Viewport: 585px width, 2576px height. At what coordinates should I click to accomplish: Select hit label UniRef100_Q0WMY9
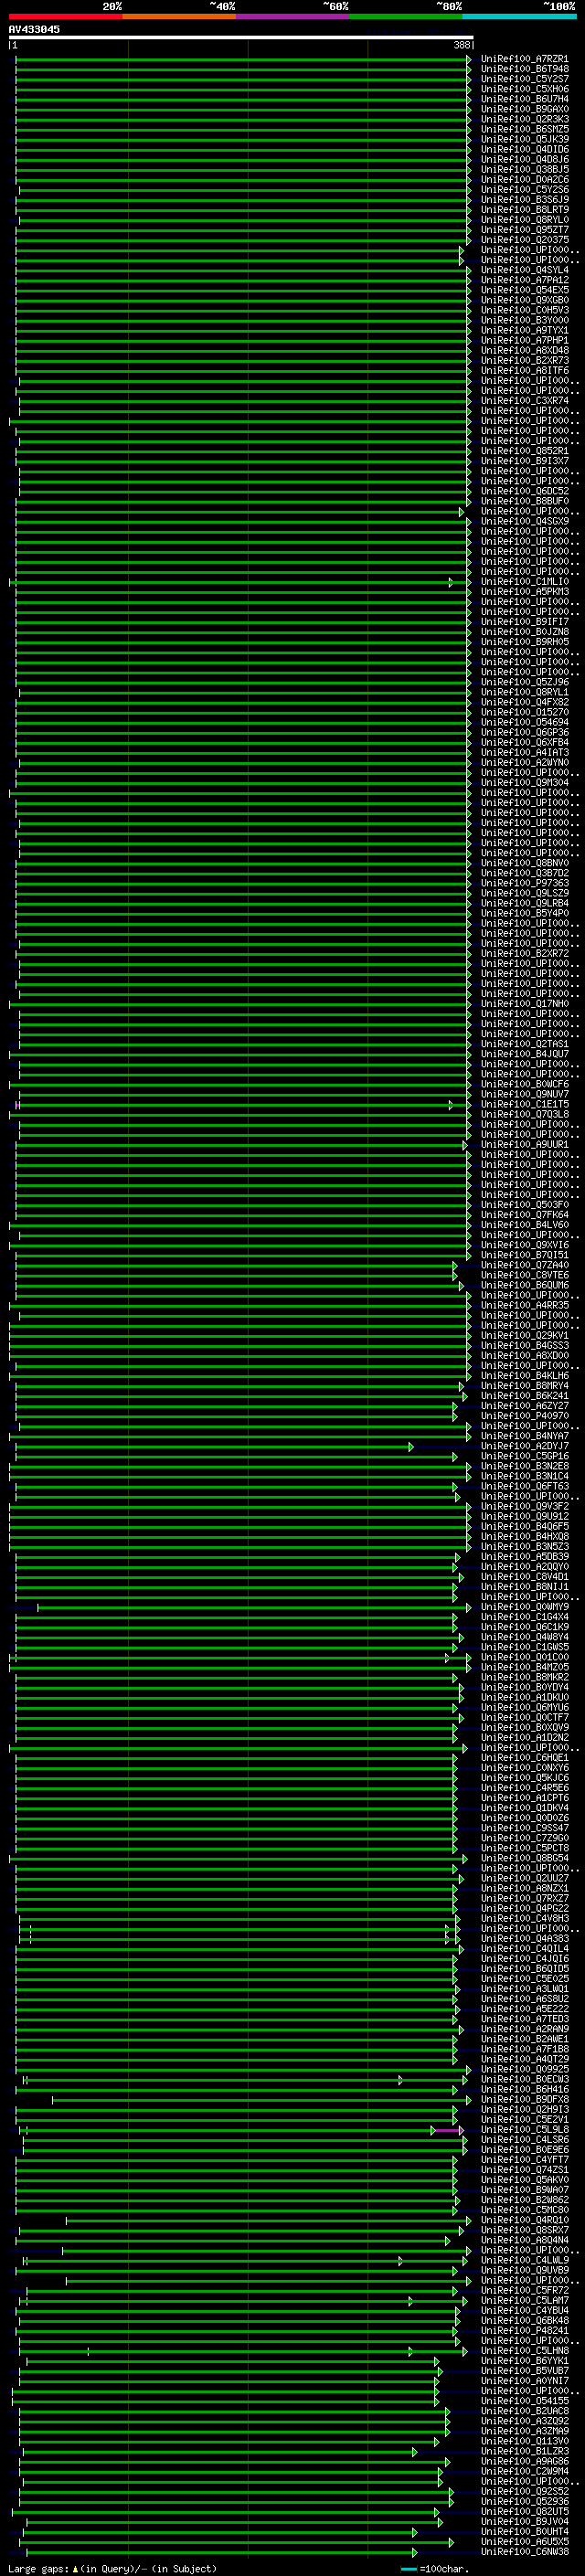(x=524, y=1607)
